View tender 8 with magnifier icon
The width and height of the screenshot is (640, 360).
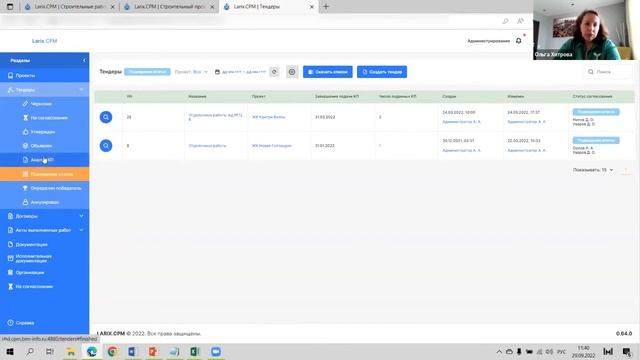coord(106,146)
